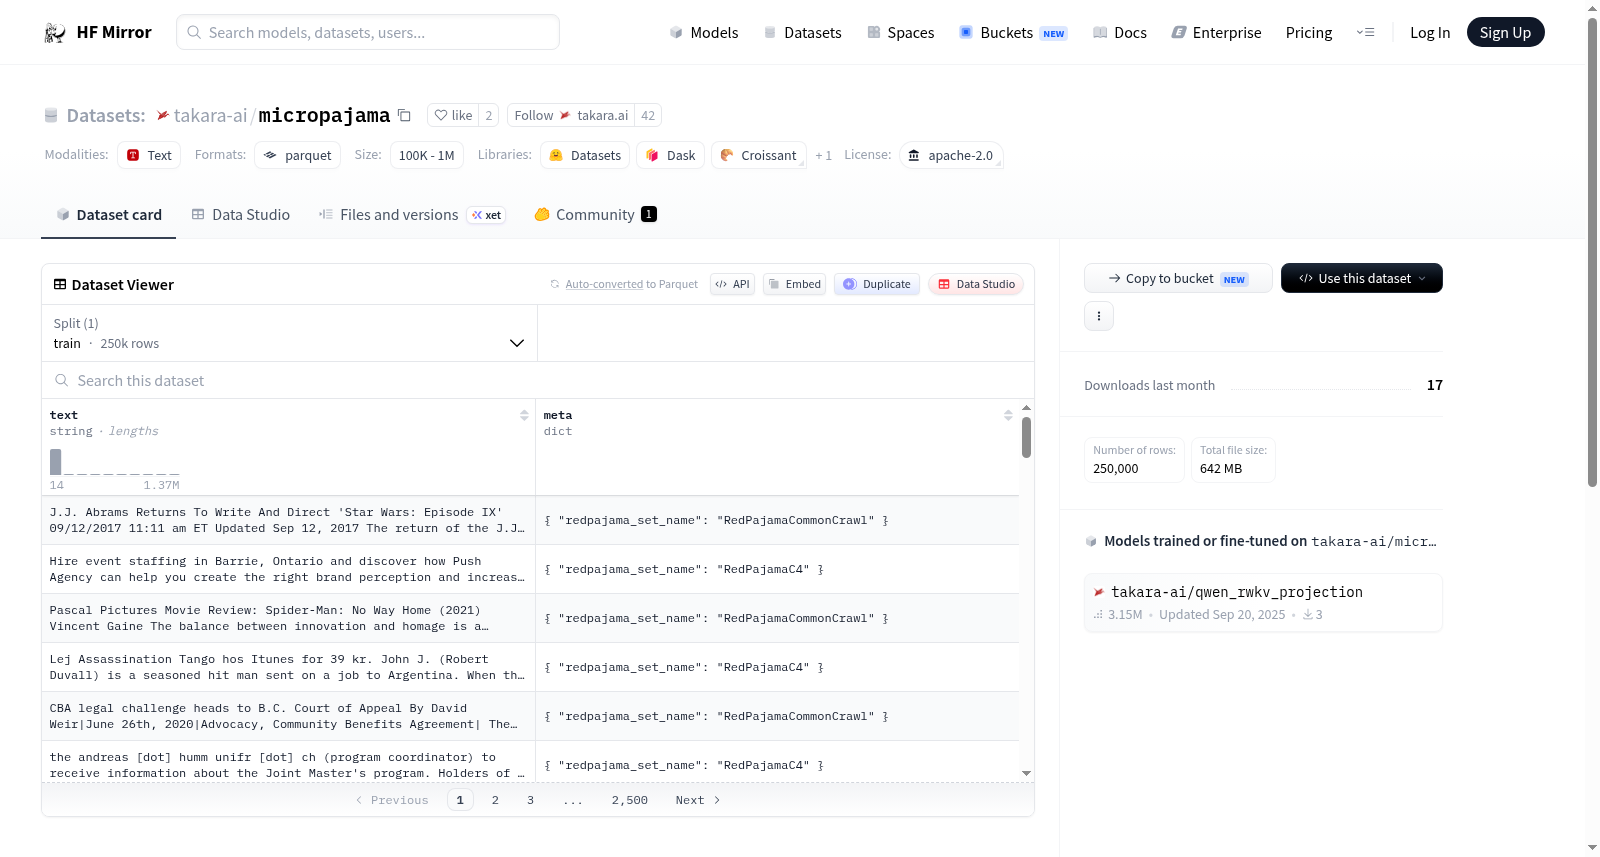This screenshot has width=1600, height=857.
Task: Switch to the Data Studio tab
Action: tap(240, 215)
